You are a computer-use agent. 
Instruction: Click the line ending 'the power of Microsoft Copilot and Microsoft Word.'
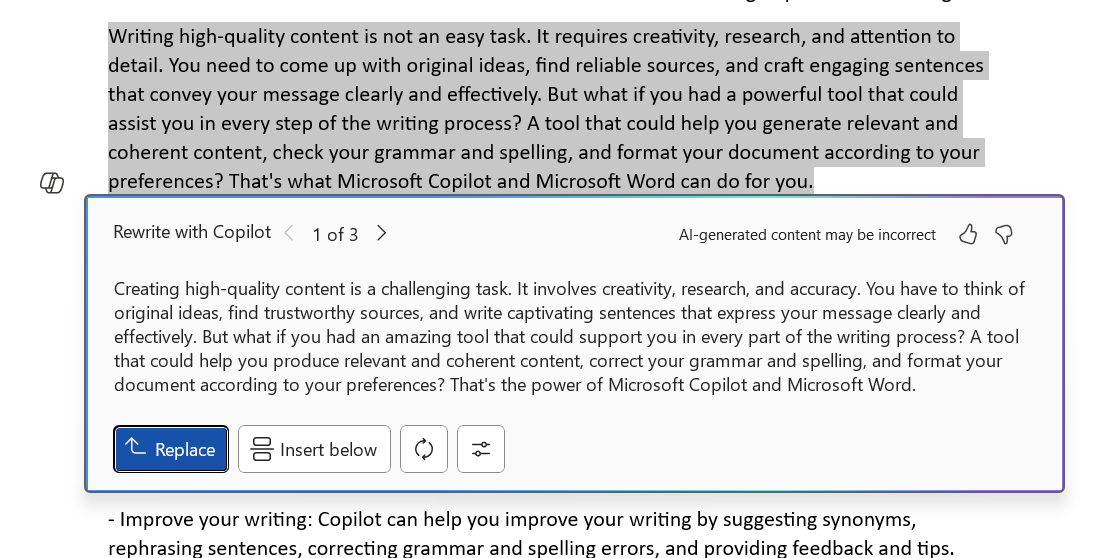(x=514, y=384)
